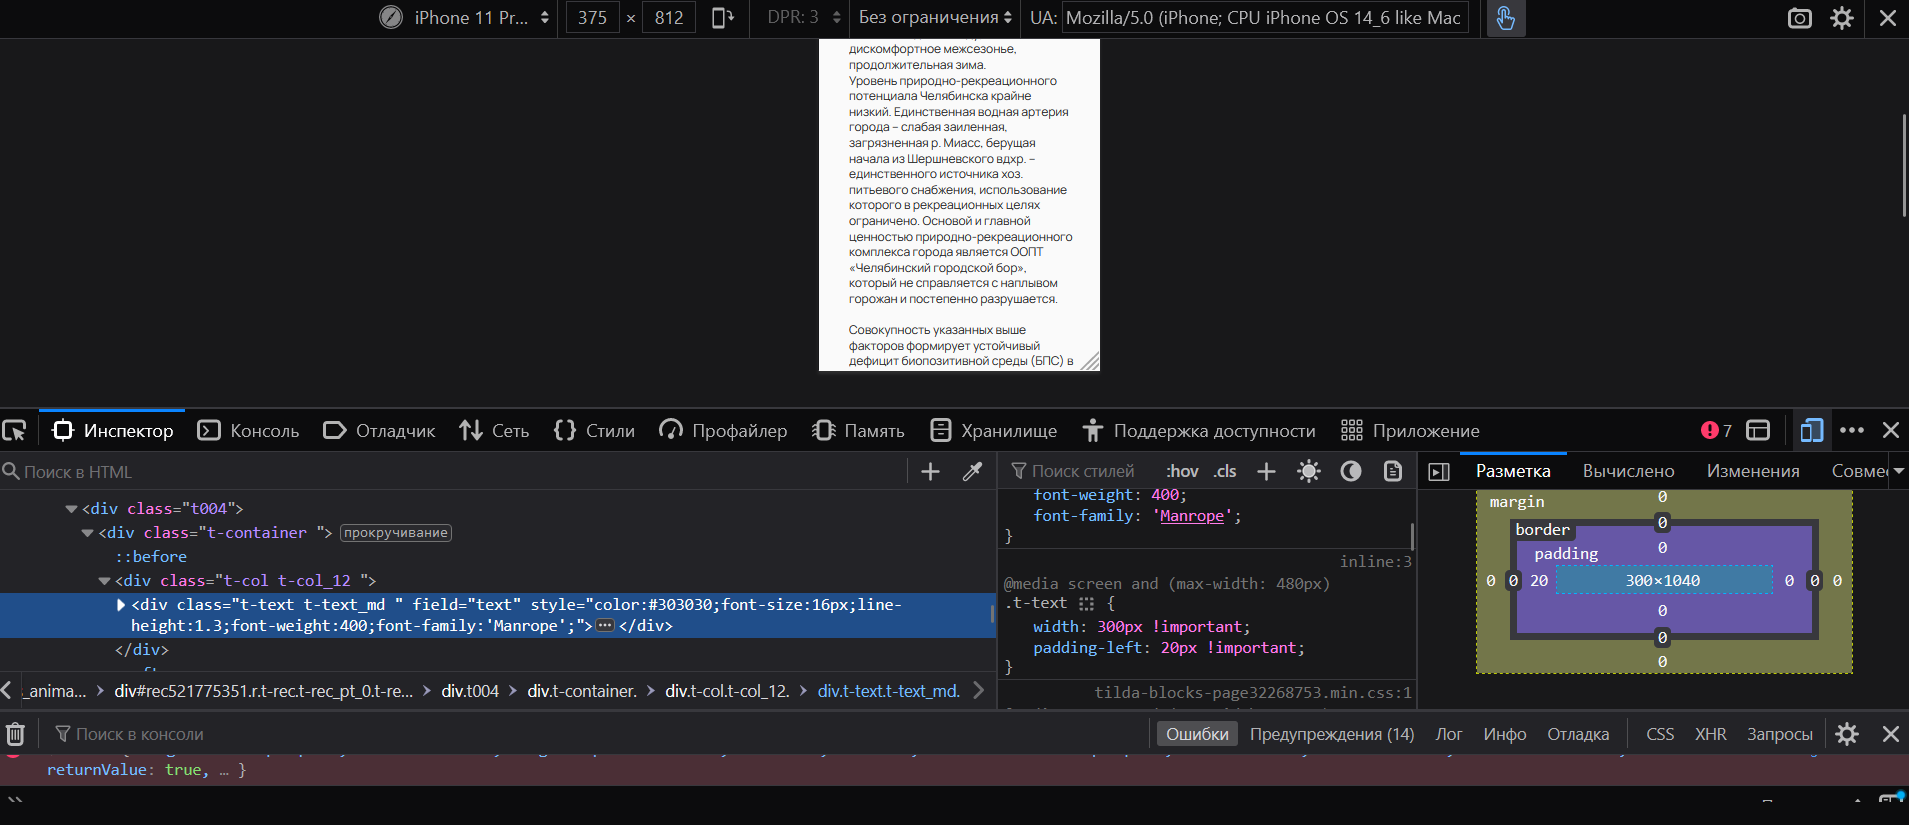Switch sidebar to Вычислено tab
Viewport: 1909px width, 825px height.
pos(1628,471)
